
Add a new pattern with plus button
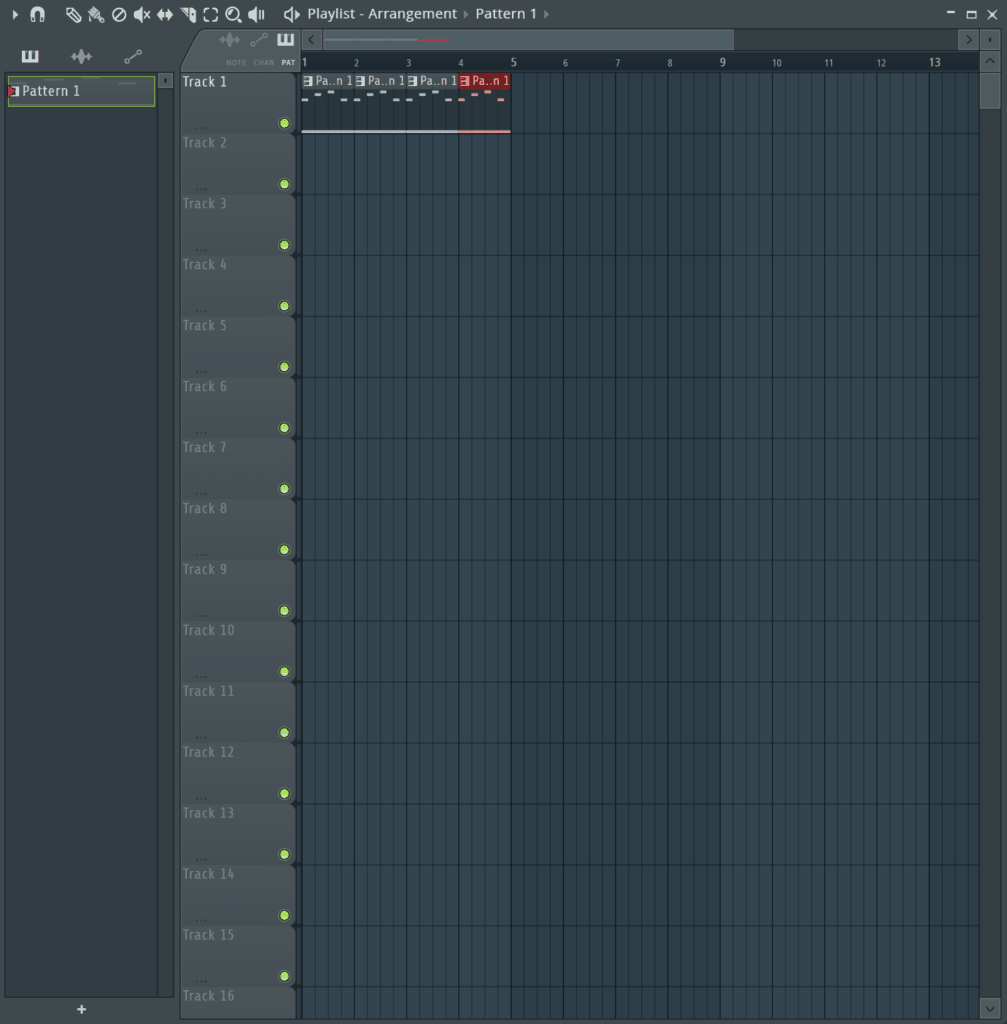(82, 1009)
